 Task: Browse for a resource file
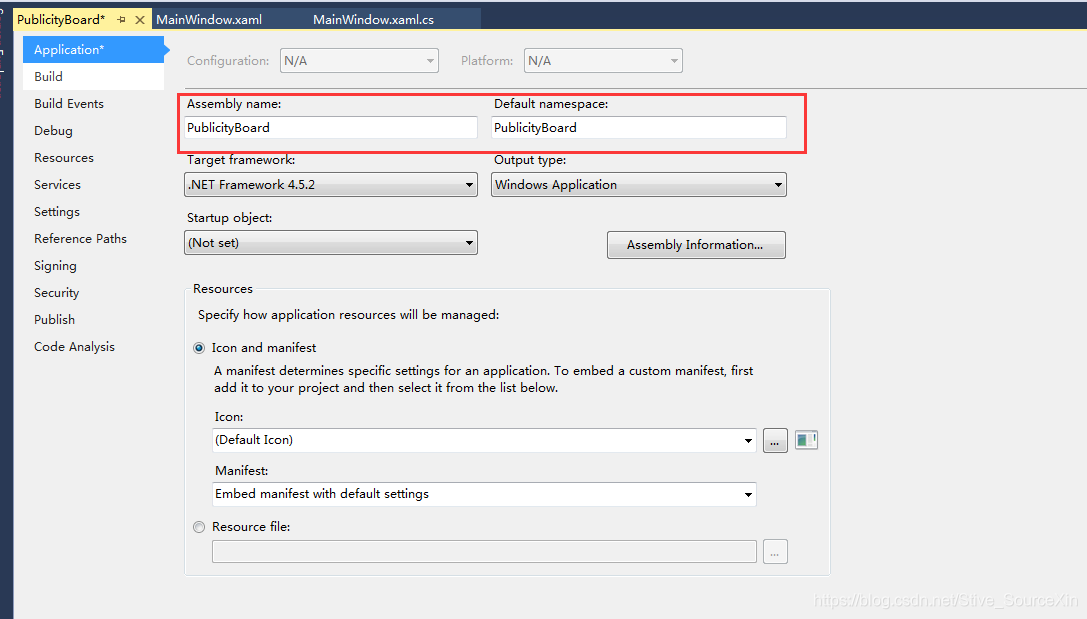[x=775, y=552]
